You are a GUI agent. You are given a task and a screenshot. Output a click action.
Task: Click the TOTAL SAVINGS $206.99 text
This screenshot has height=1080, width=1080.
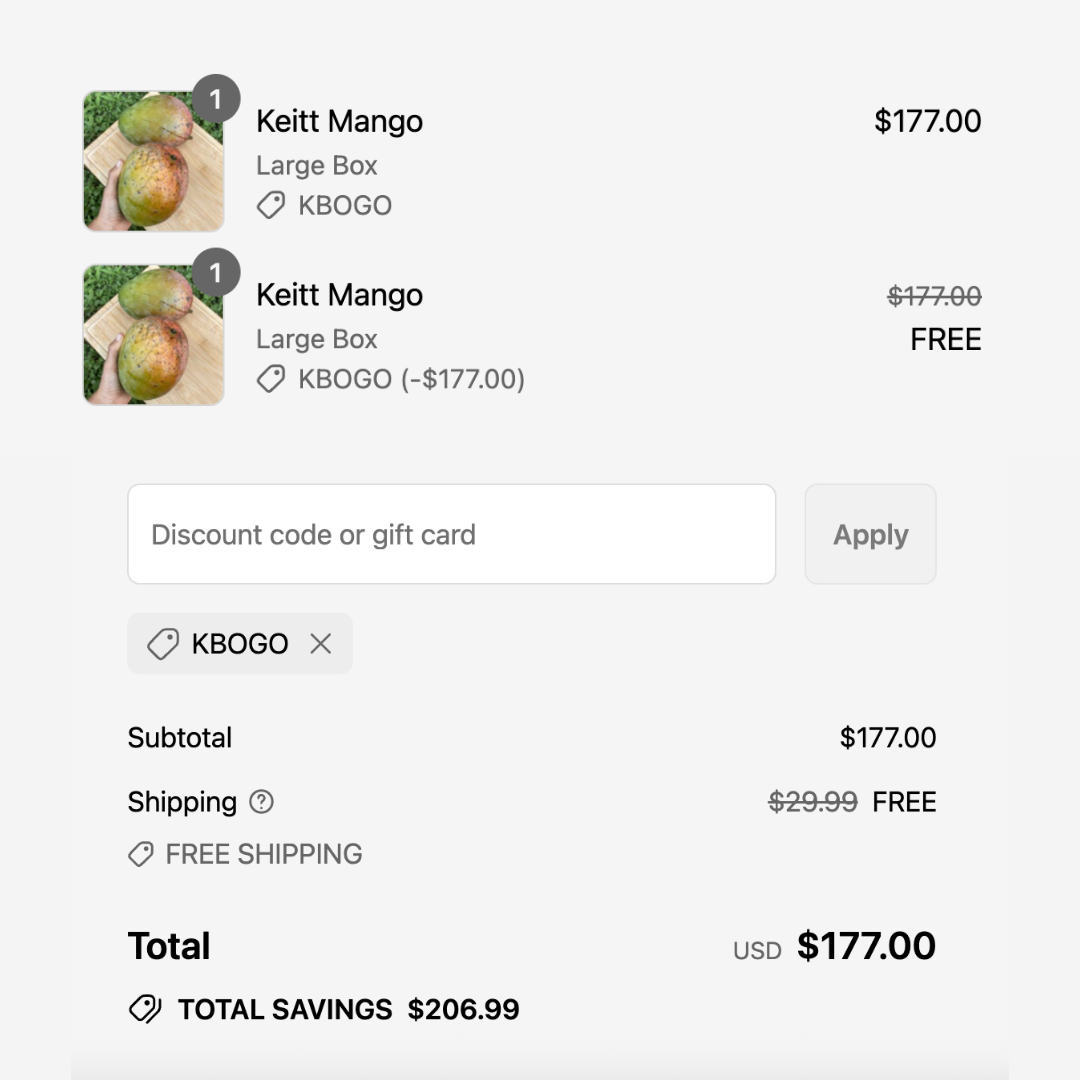click(x=348, y=1009)
